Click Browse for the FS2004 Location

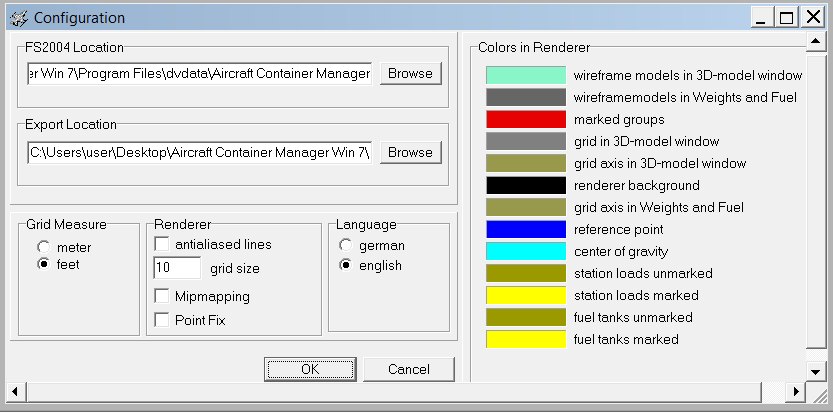coord(410,73)
